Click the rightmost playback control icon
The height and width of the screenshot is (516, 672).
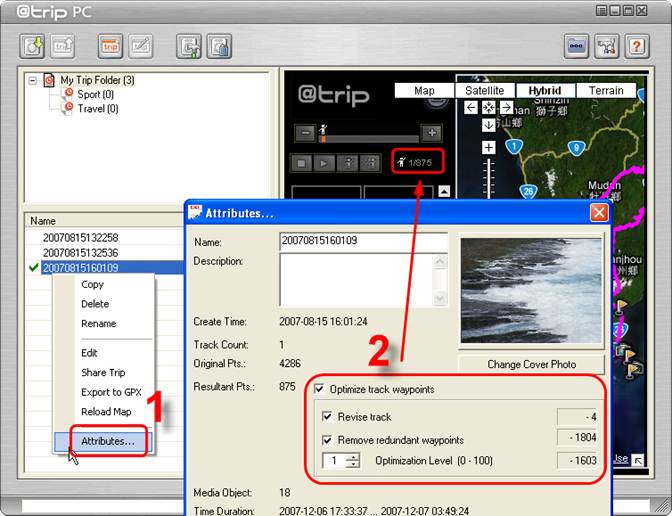tap(370, 163)
